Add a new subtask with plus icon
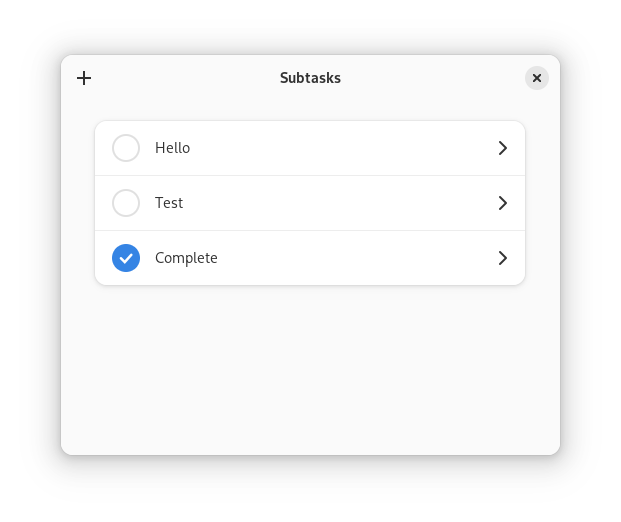This screenshot has width=621, height=522. coord(84,78)
